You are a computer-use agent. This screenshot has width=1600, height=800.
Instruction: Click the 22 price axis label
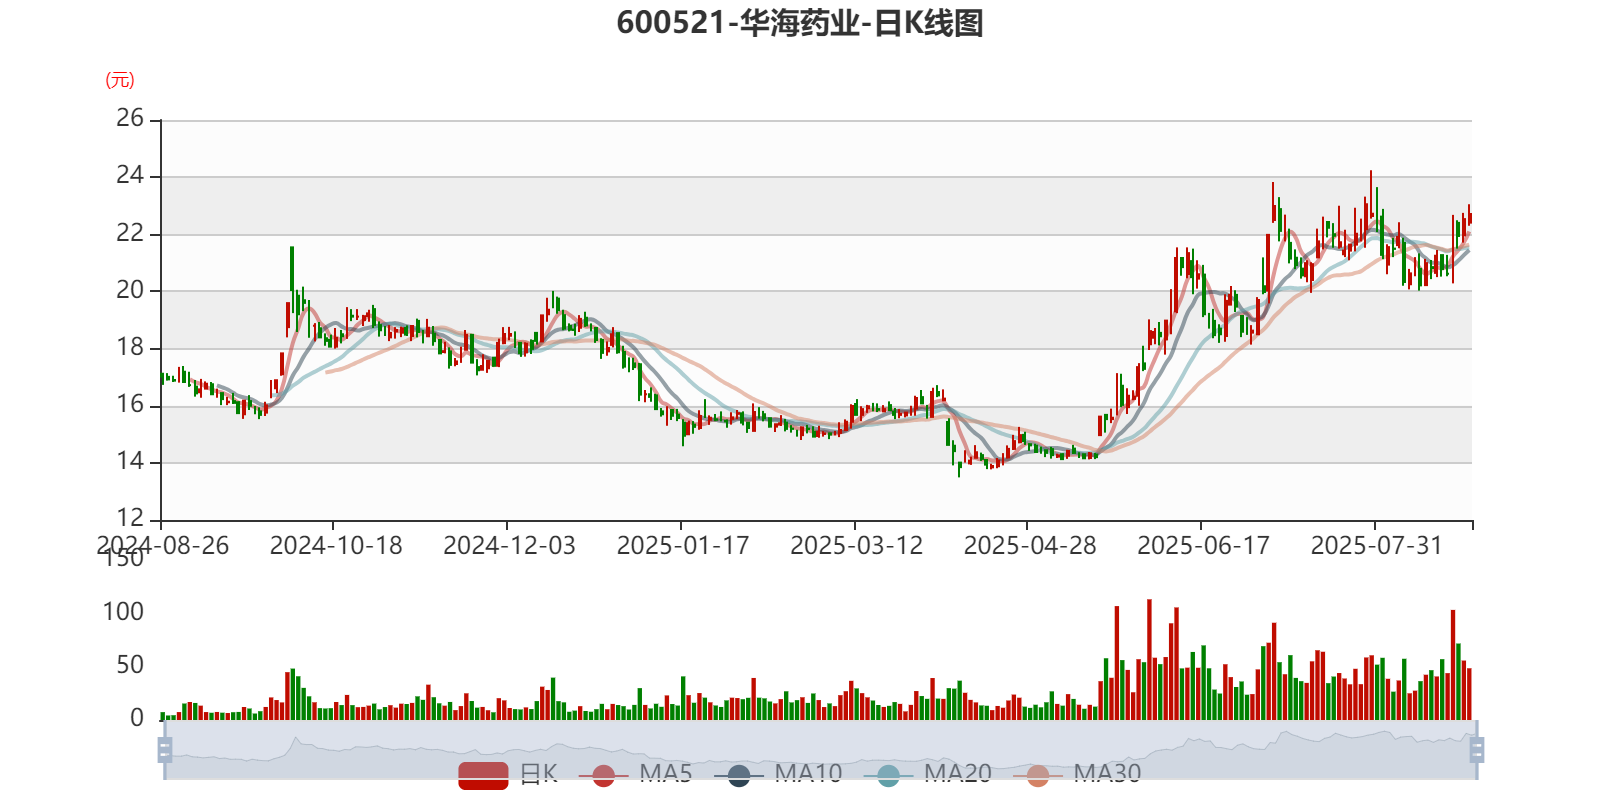click(130, 234)
